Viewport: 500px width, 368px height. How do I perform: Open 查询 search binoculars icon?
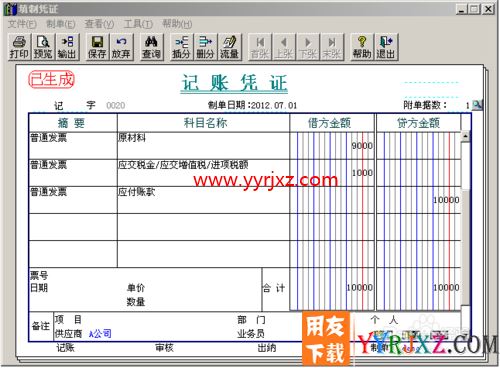(152, 47)
